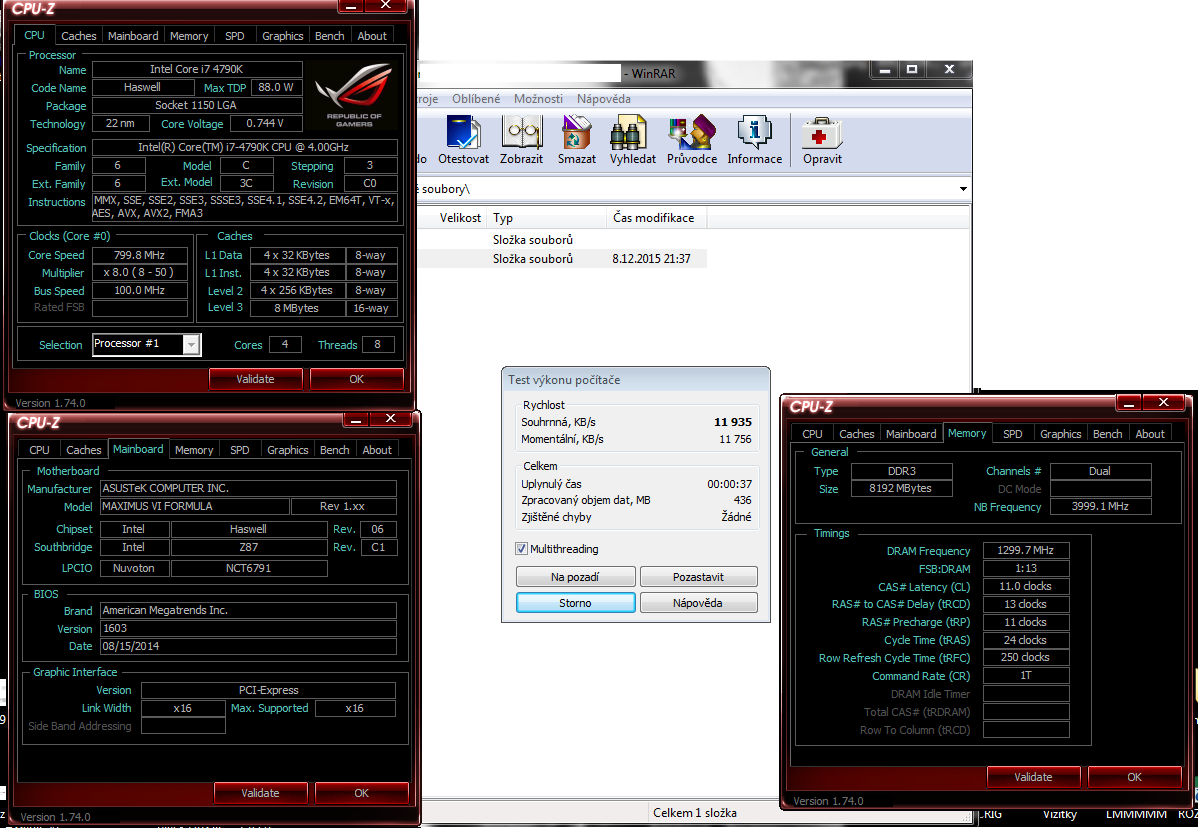Click the Informace info icon in WinRAR

click(755, 140)
